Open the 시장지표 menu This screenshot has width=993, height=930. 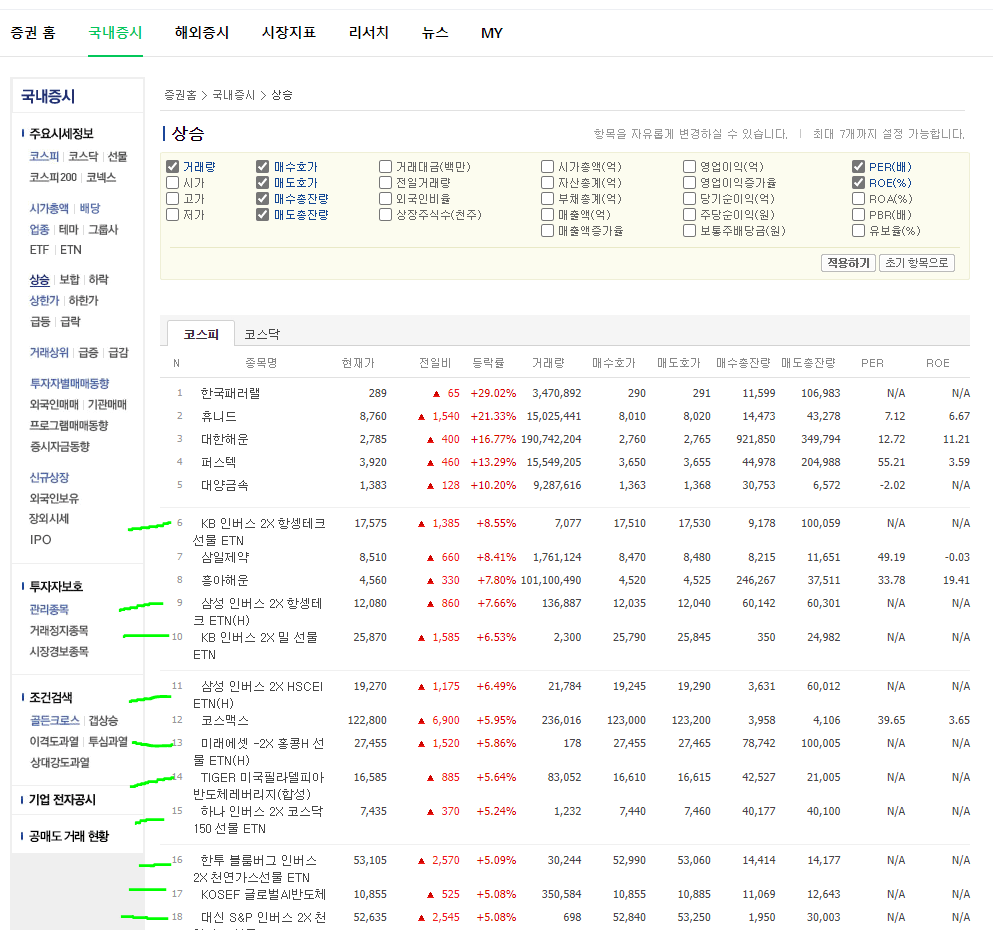pos(289,33)
